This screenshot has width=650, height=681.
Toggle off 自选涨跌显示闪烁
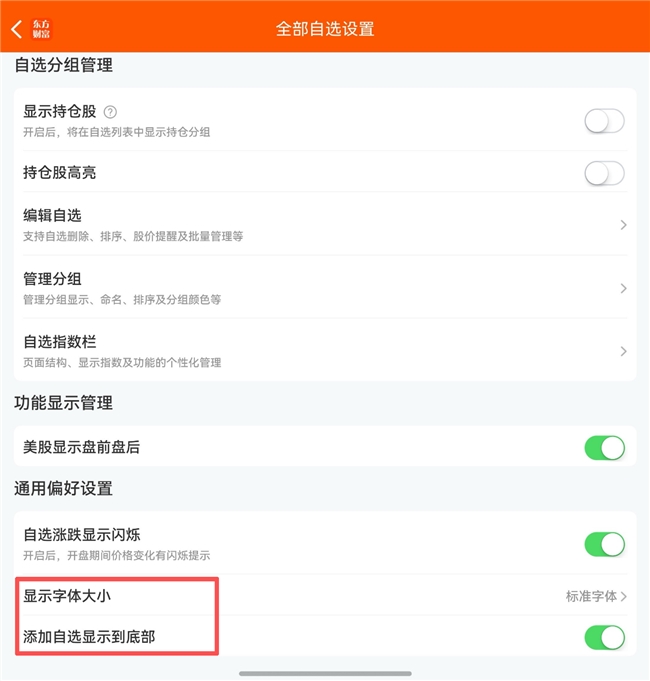[x=604, y=544]
